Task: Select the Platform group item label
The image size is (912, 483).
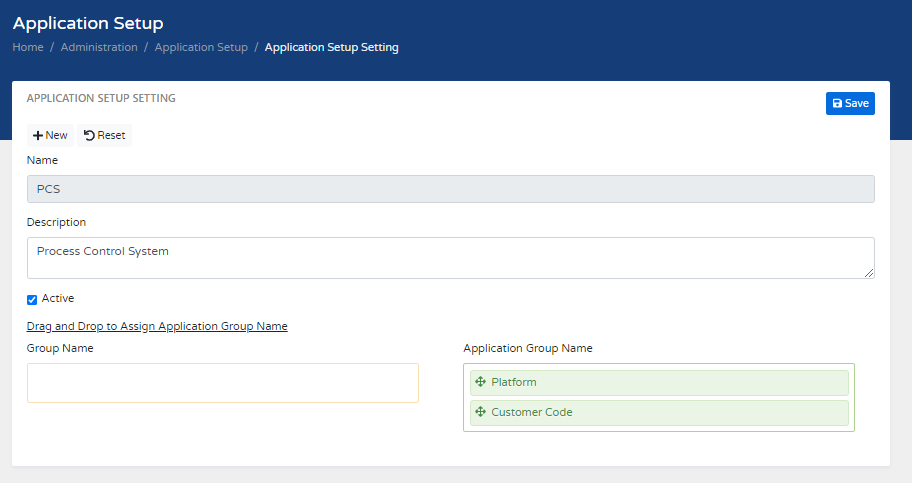Action: (x=514, y=382)
